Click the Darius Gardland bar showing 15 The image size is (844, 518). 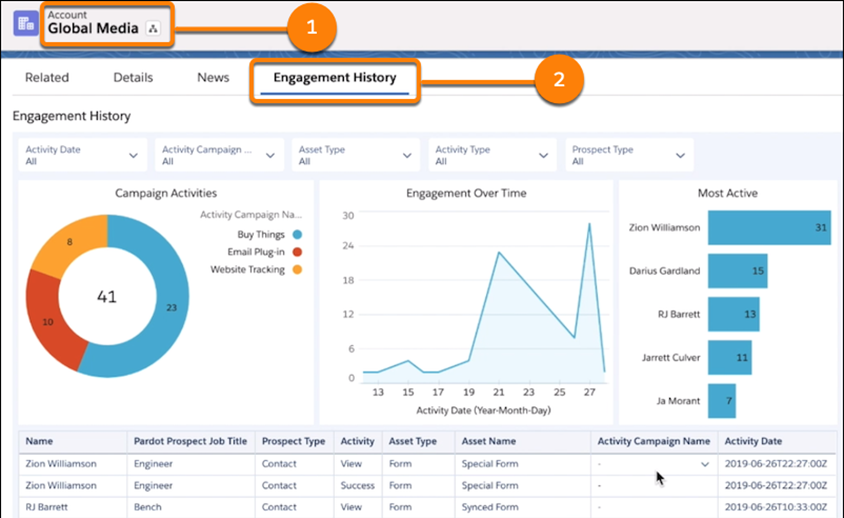point(738,271)
